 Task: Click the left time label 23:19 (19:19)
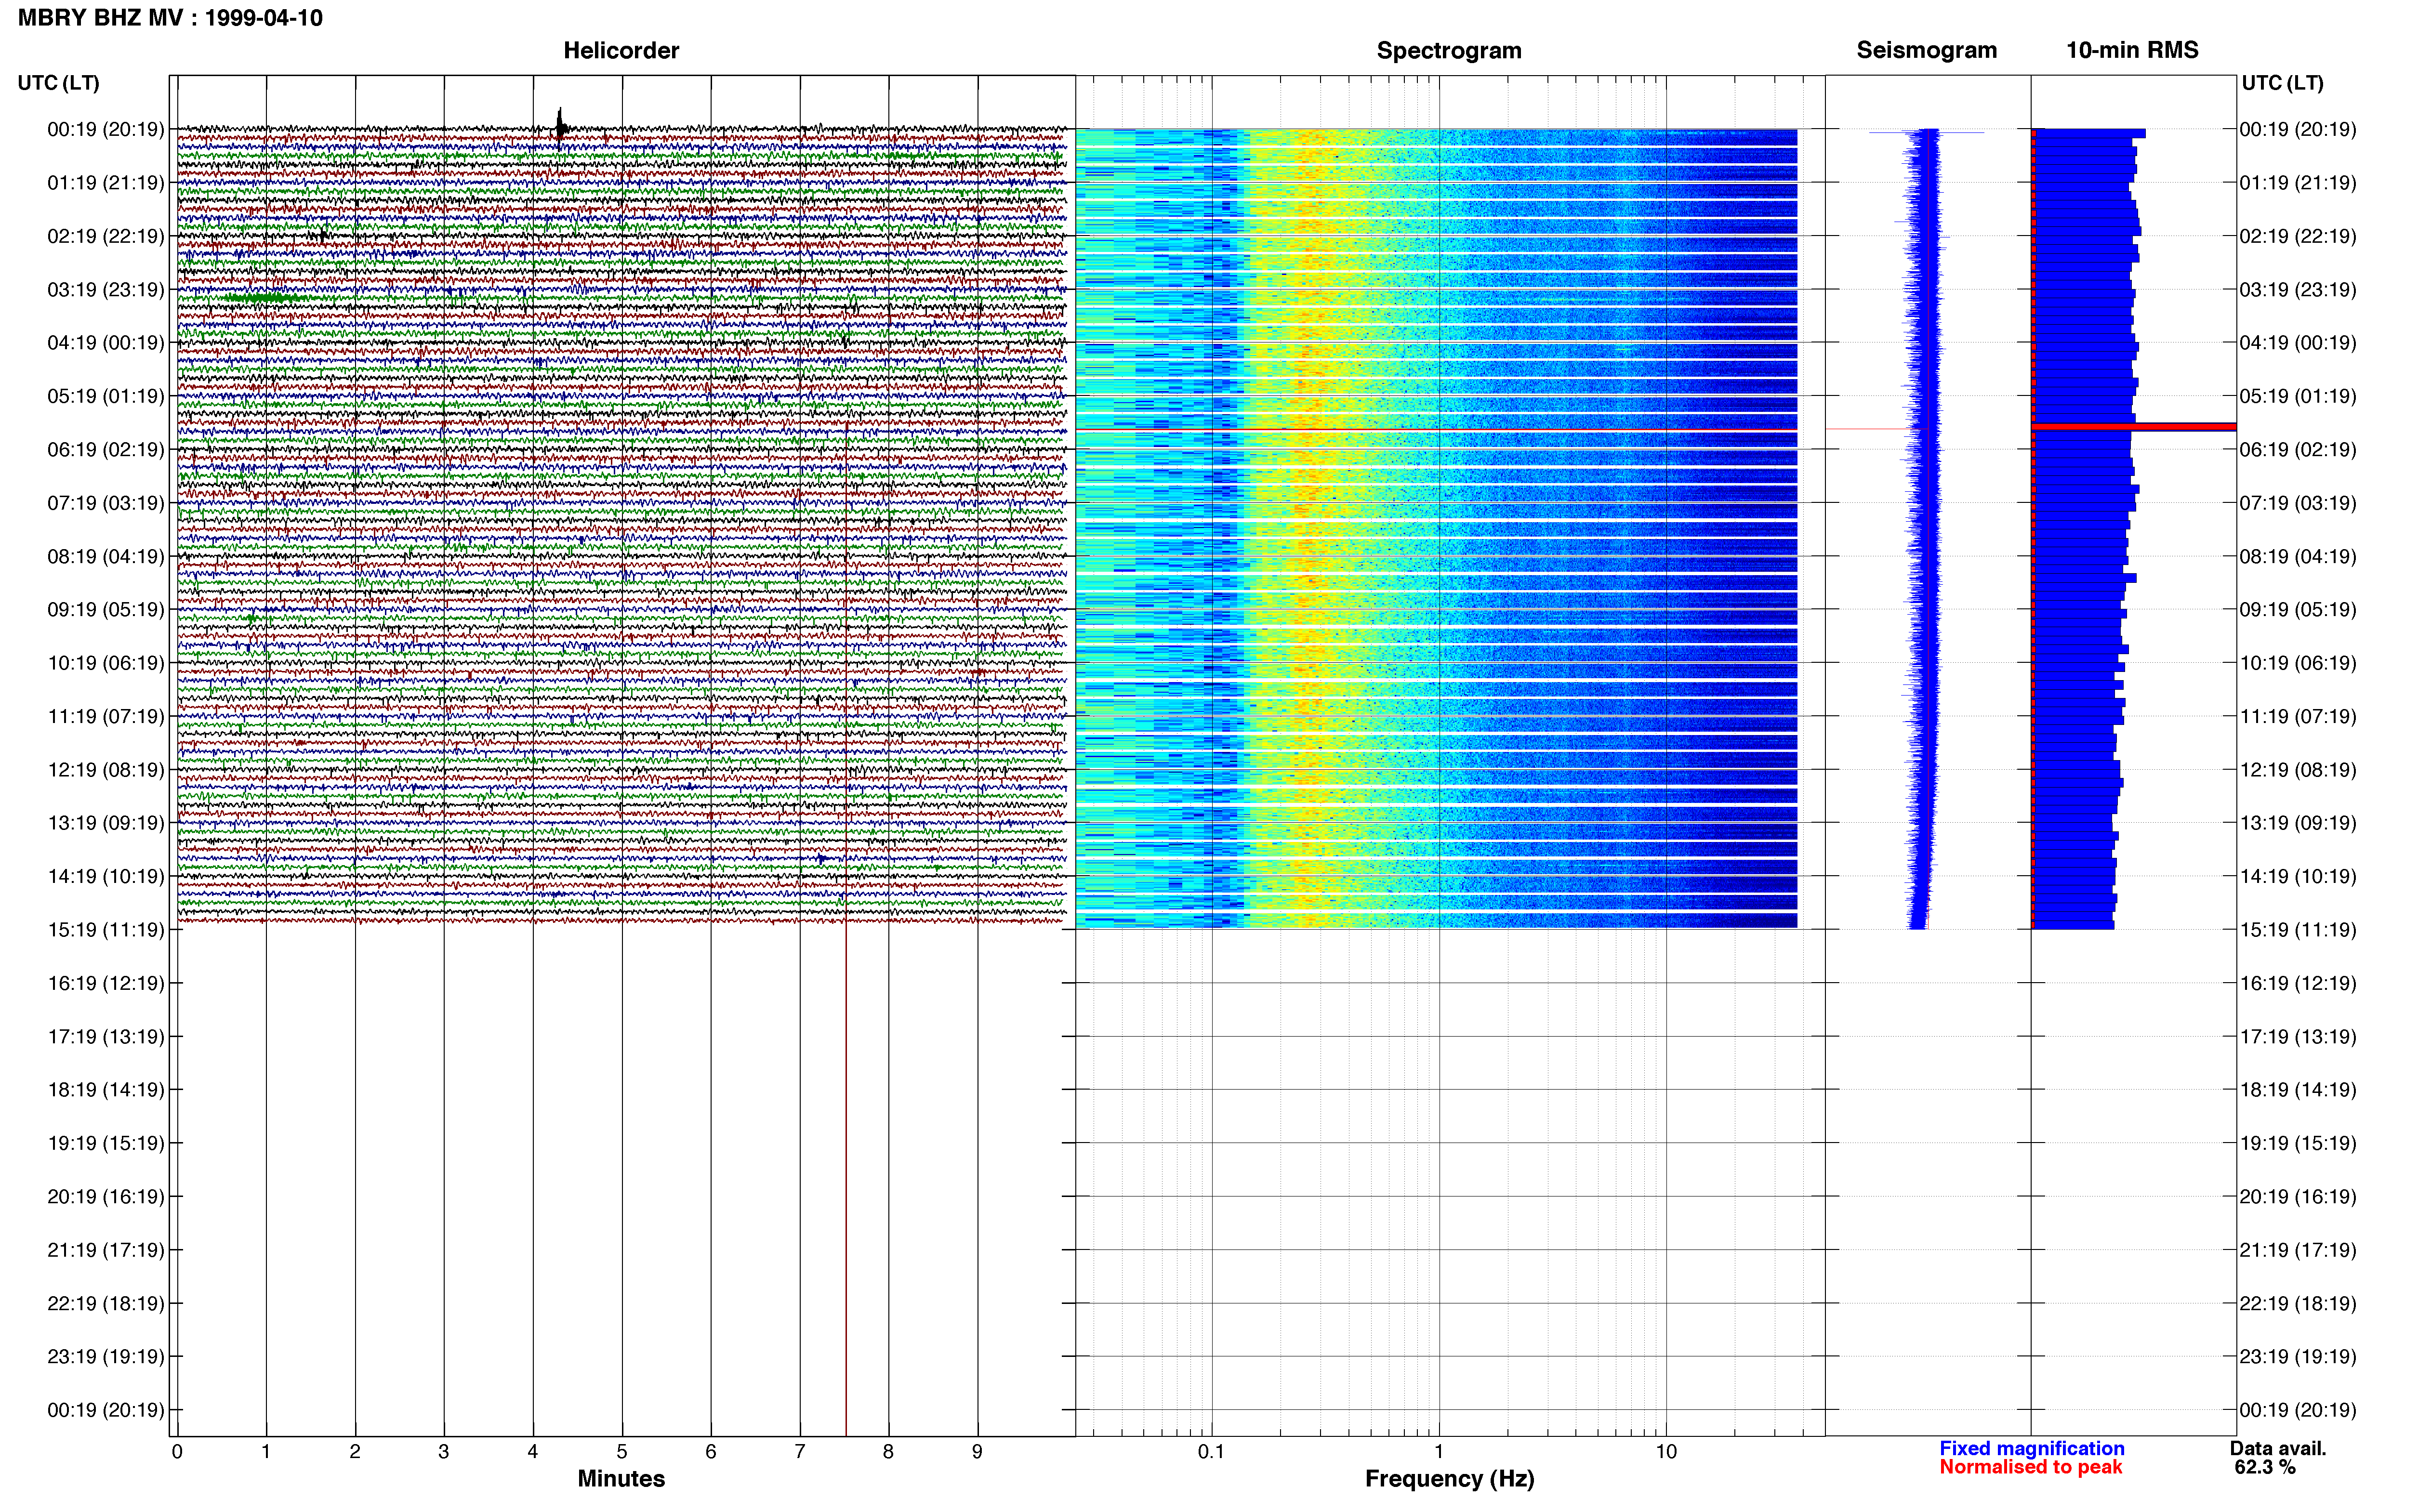click(106, 1357)
